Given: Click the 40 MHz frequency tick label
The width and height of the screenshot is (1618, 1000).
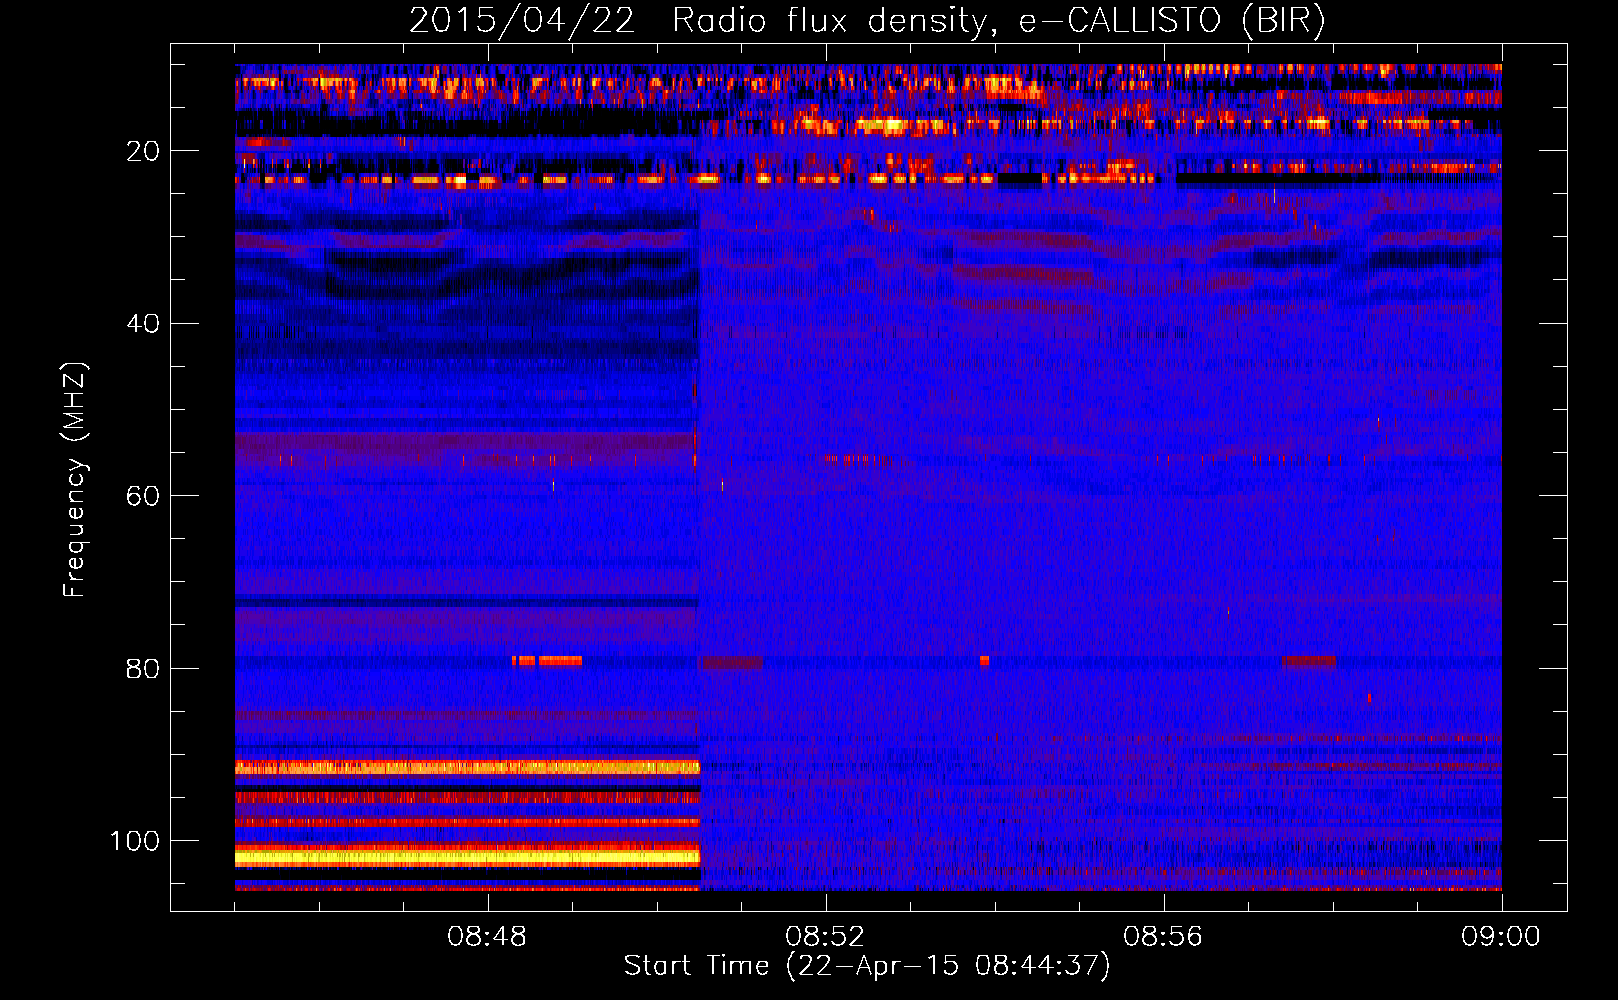Looking at the screenshot, I should point(143,324).
